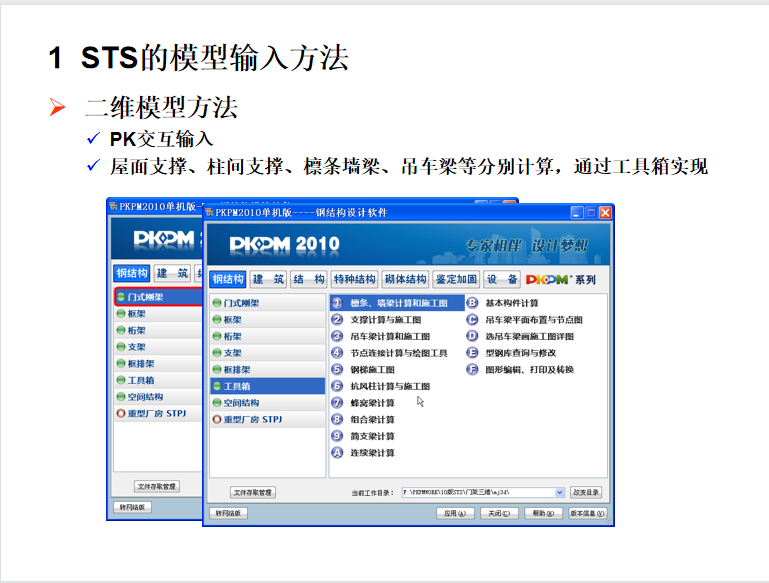The width and height of the screenshot is (769, 583).
Task: Click numbered icon 3 beside 吊车梁计算和施工图
Action: pyautogui.click(x=338, y=337)
